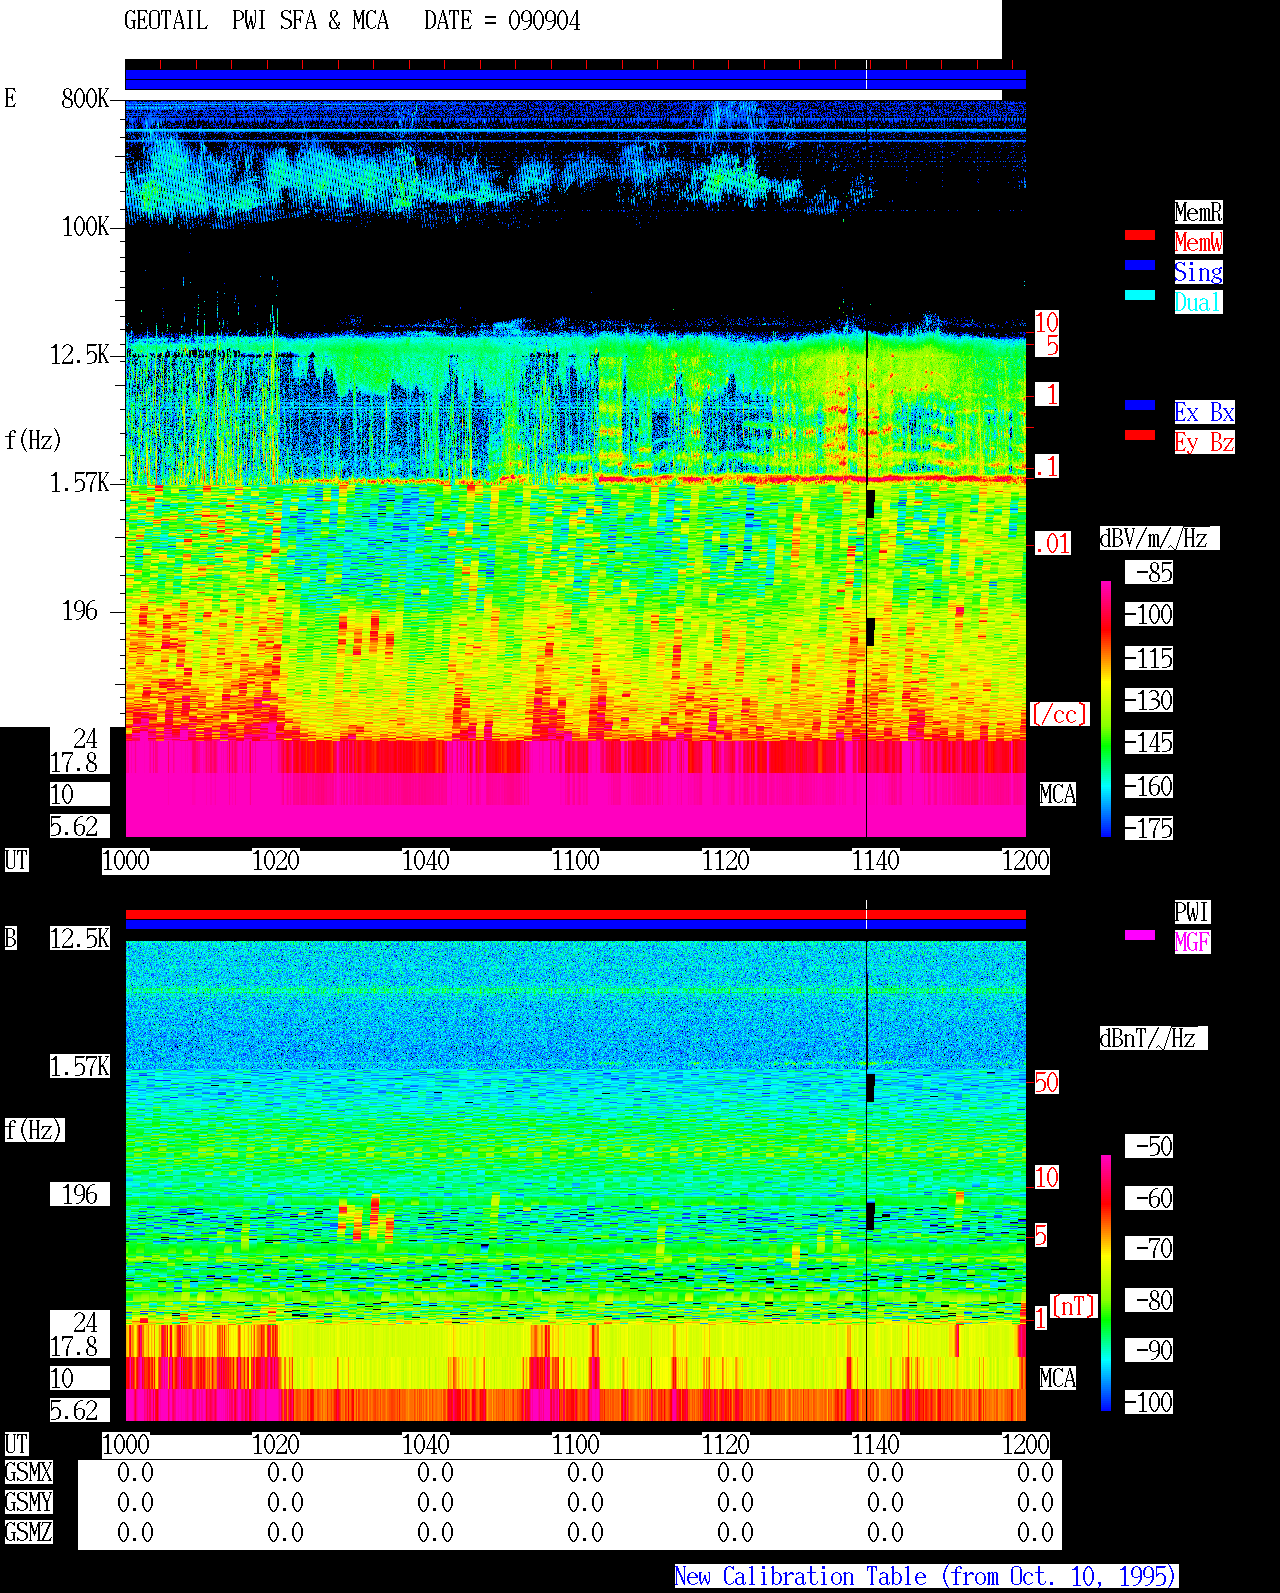
Task: Click the PWI legend label
Action: (1192, 912)
